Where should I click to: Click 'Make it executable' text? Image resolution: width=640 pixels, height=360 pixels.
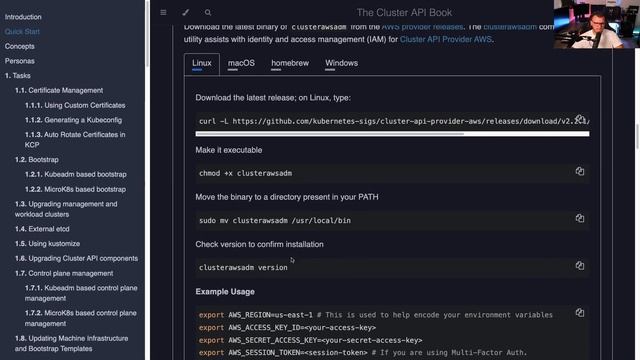(229, 150)
